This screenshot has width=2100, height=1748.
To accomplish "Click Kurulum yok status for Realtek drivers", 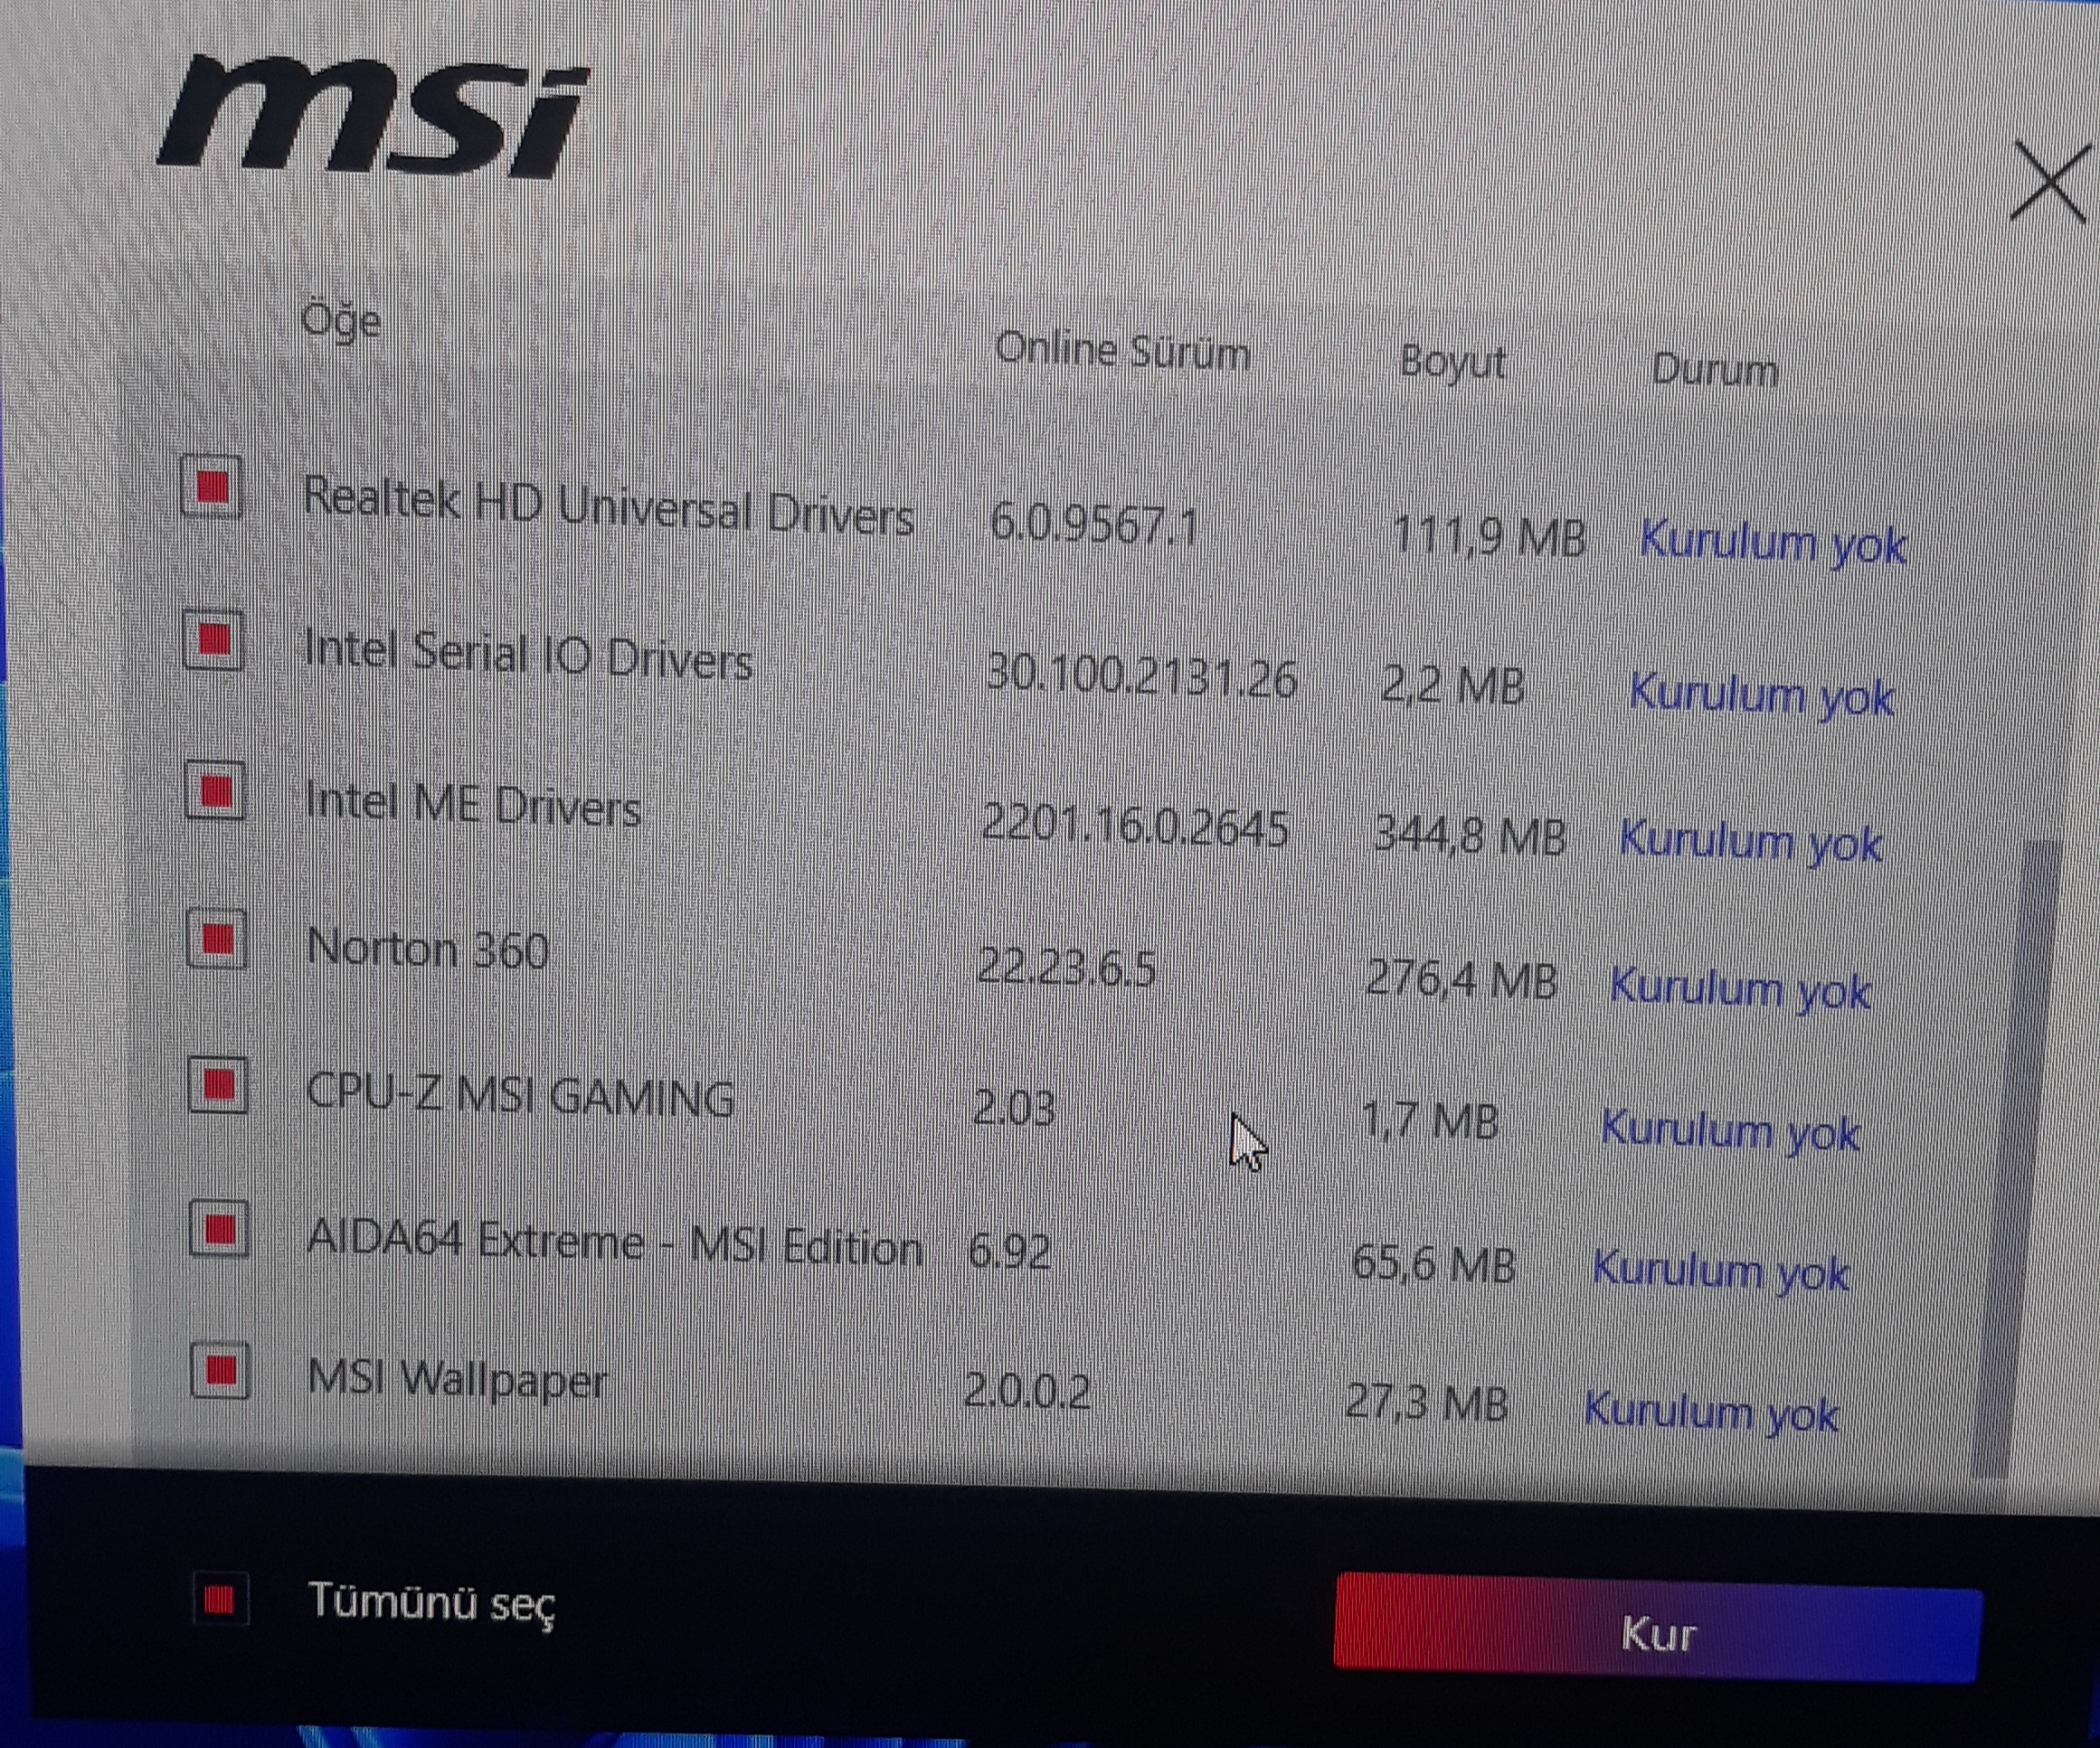I will pyautogui.click(x=1772, y=543).
